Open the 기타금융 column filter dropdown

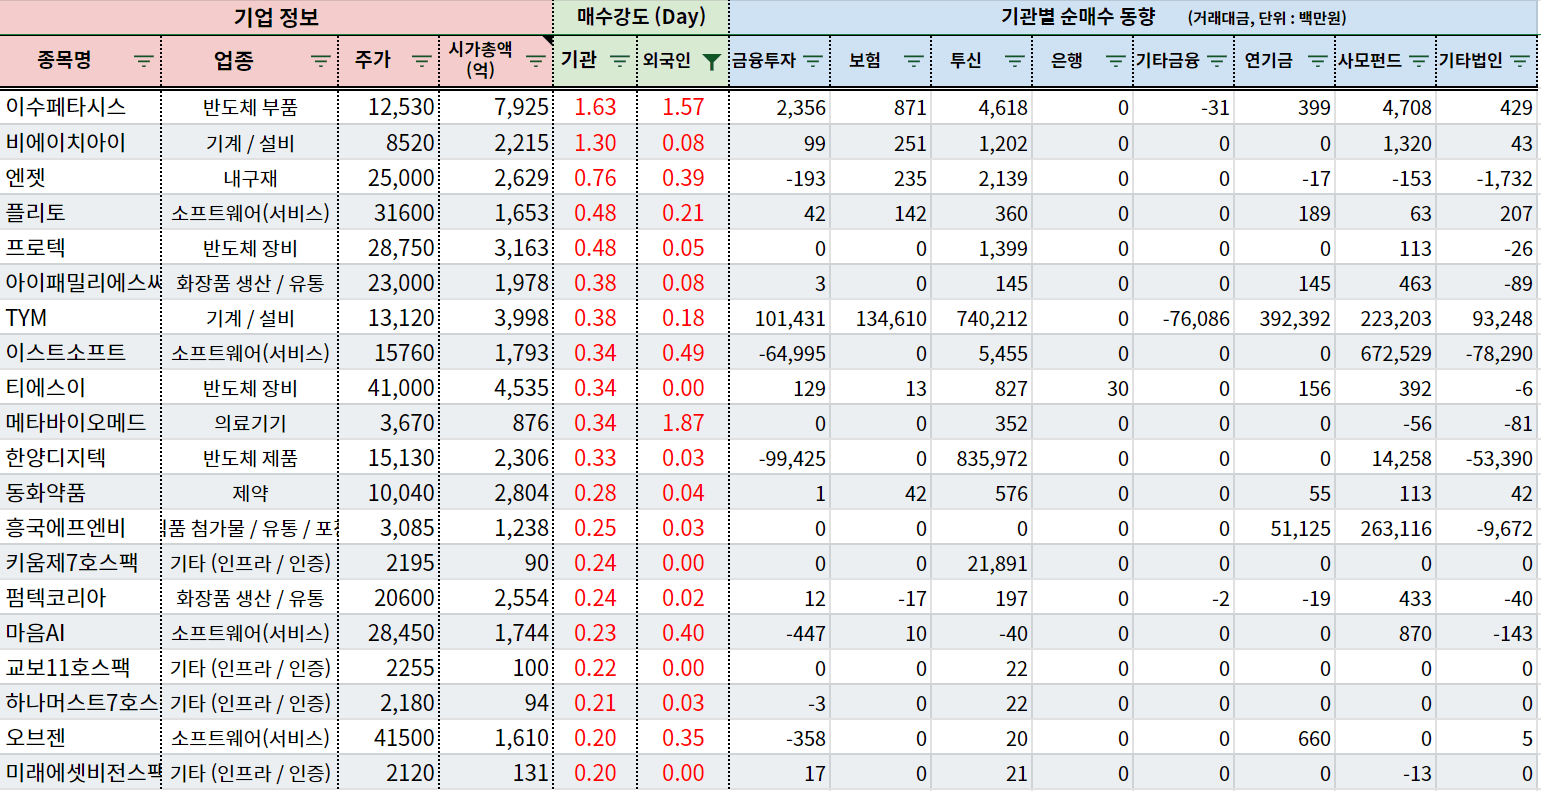pyautogui.click(x=1217, y=61)
